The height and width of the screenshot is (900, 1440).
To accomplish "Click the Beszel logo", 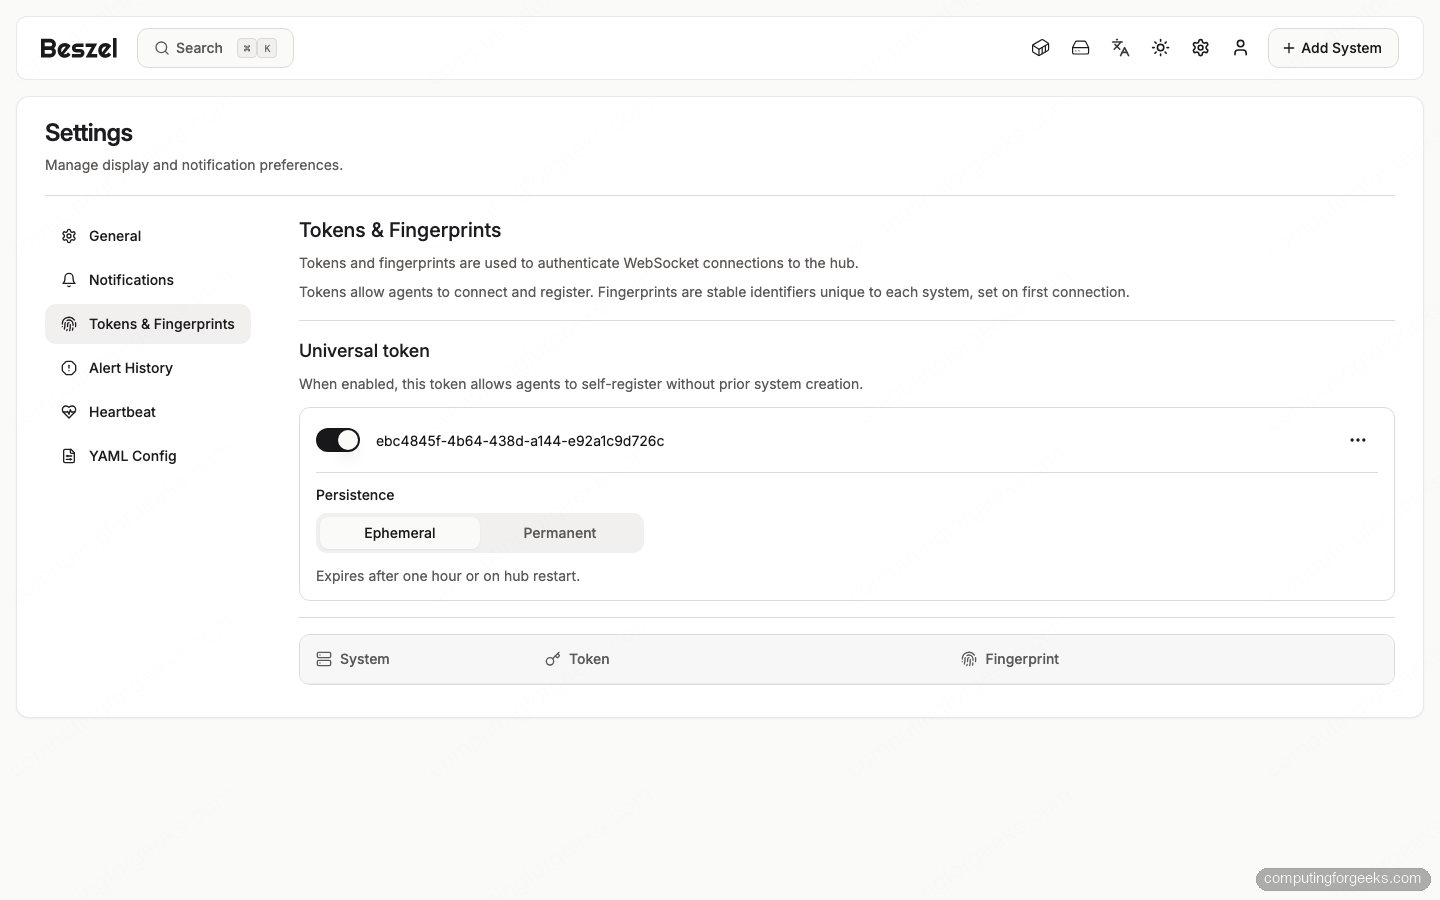I will pyautogui.click(x=79, y=48).
